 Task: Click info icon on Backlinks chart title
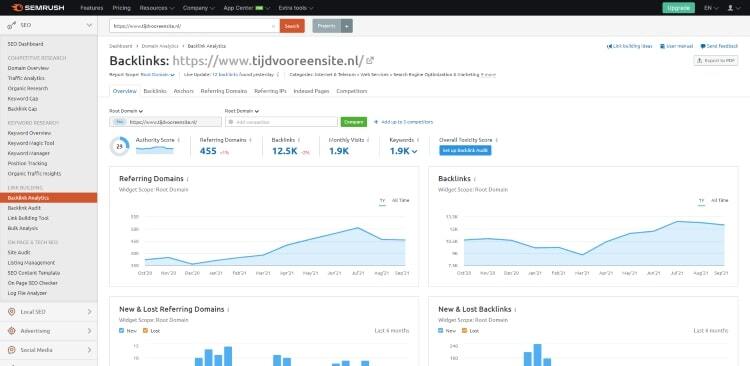click(x=474, y=179)
